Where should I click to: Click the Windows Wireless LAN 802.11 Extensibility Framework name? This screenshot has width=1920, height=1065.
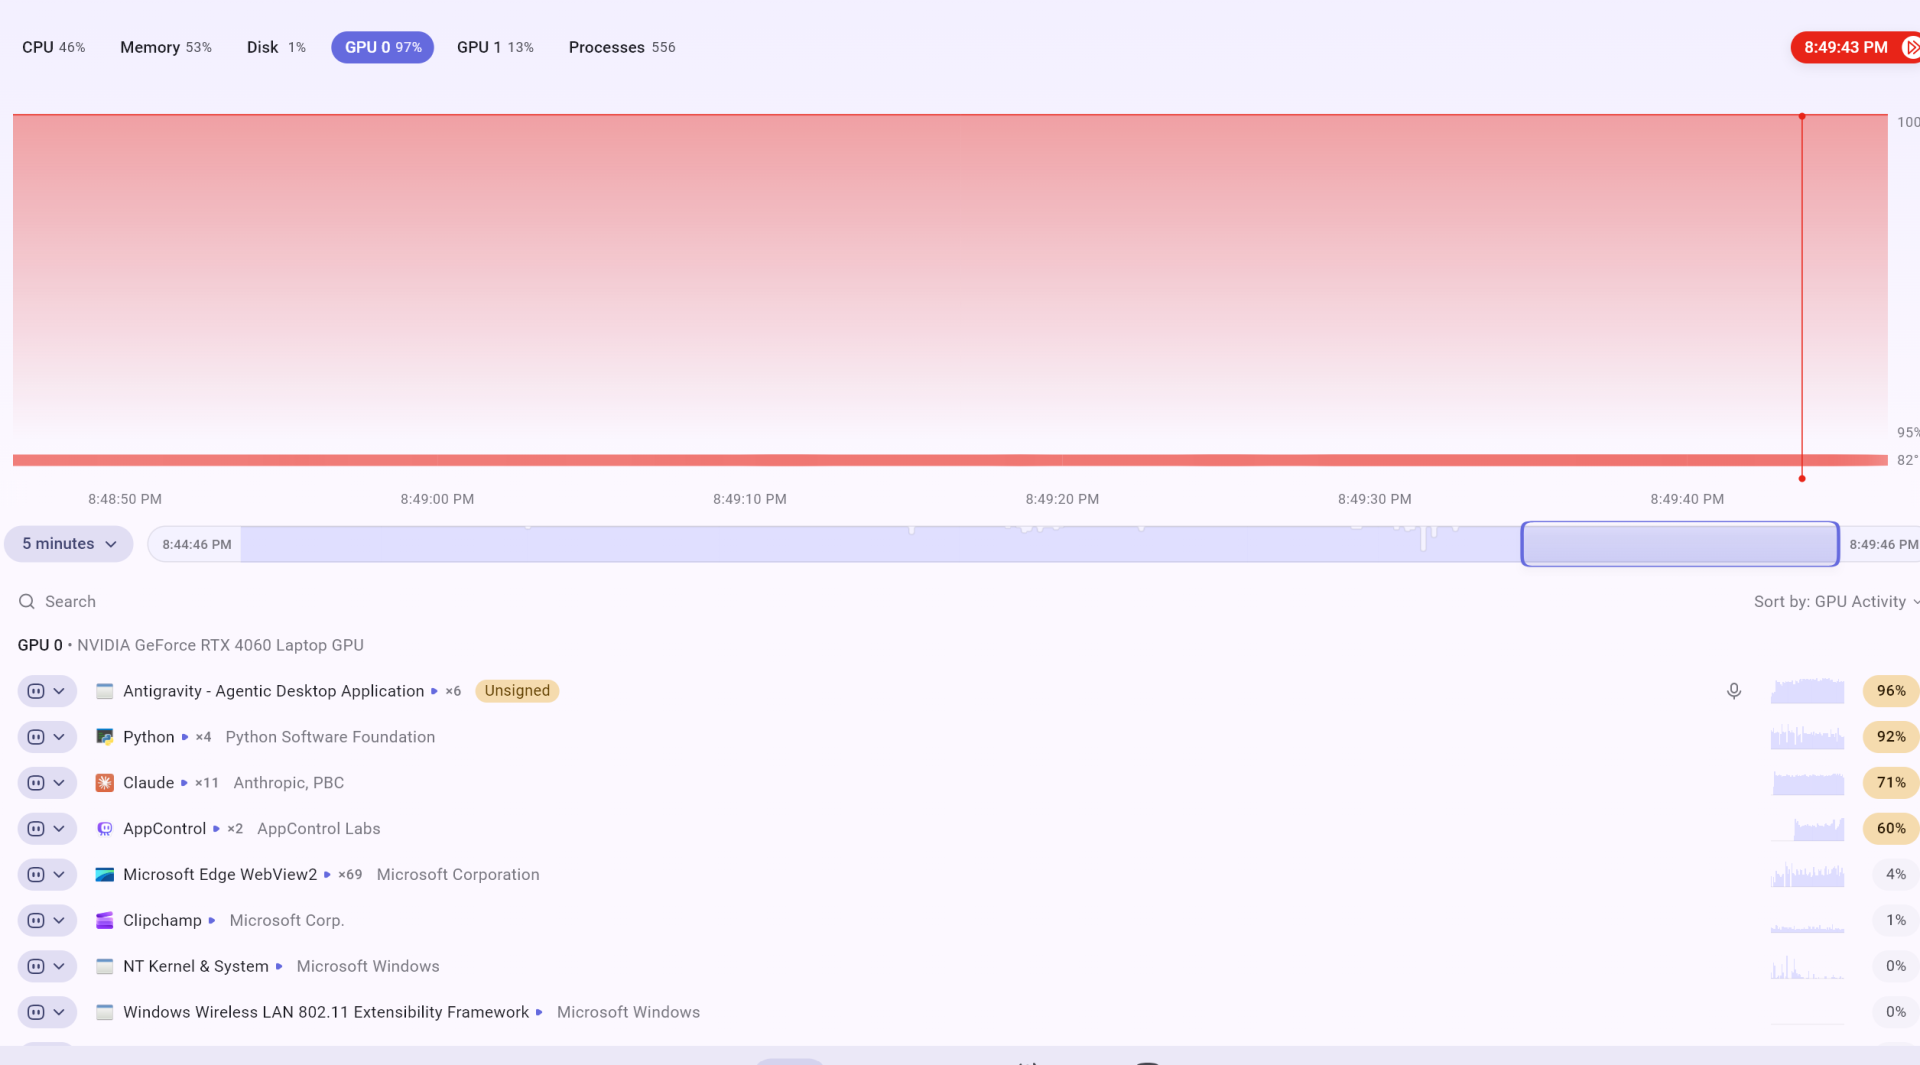click(326, 1013)
